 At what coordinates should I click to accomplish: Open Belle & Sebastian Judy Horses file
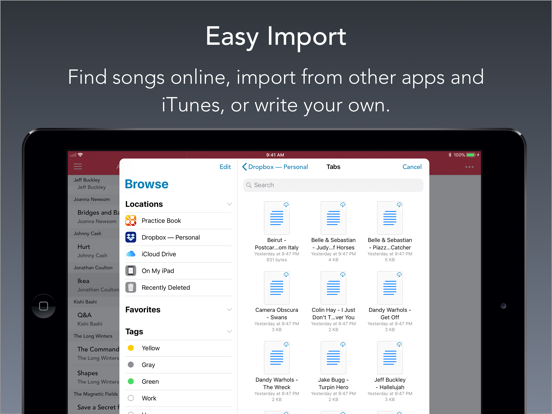pos(333,231)
